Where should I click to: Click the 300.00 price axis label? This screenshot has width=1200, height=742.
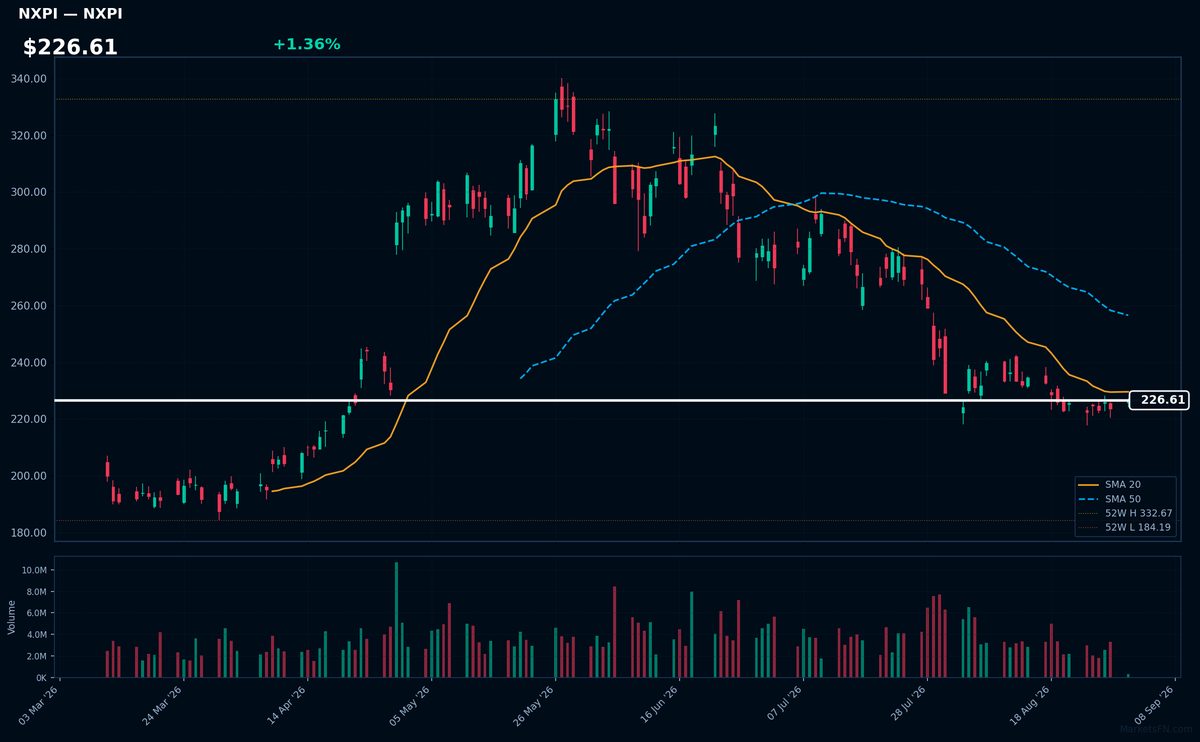pyautogui.click(x=29, y=192)
